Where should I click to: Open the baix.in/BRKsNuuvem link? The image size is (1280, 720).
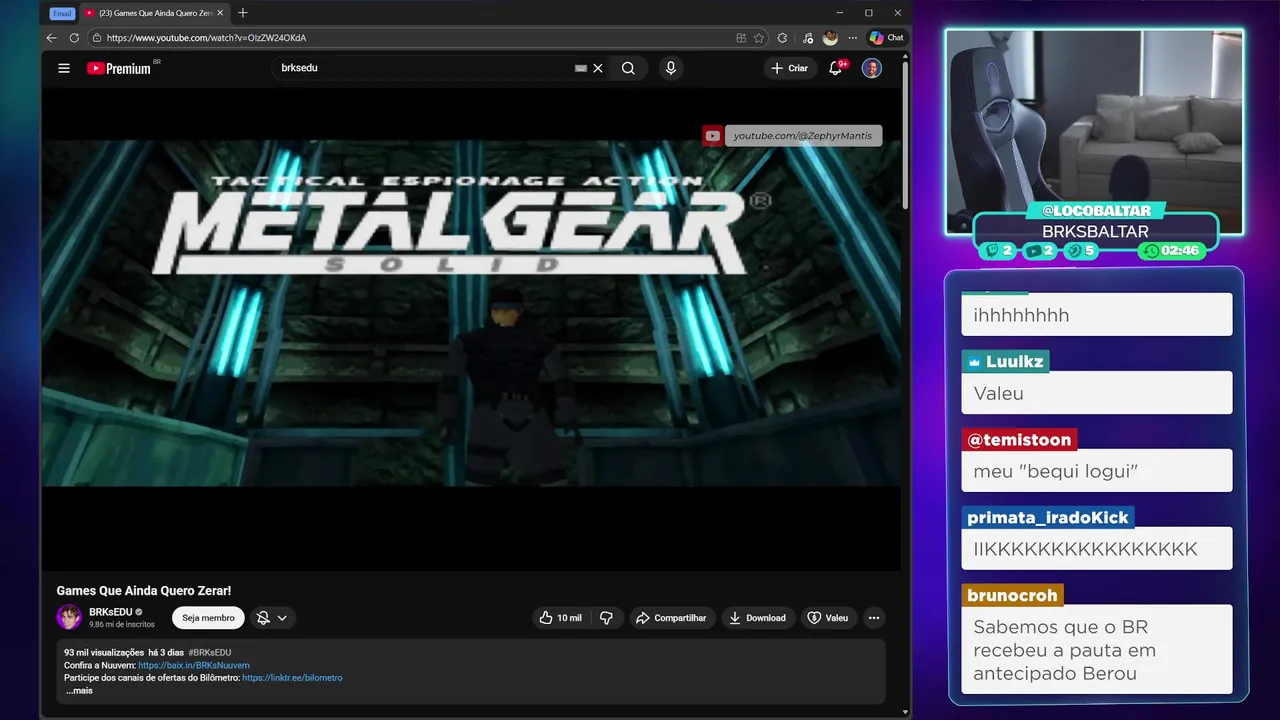tap(194, 665)
